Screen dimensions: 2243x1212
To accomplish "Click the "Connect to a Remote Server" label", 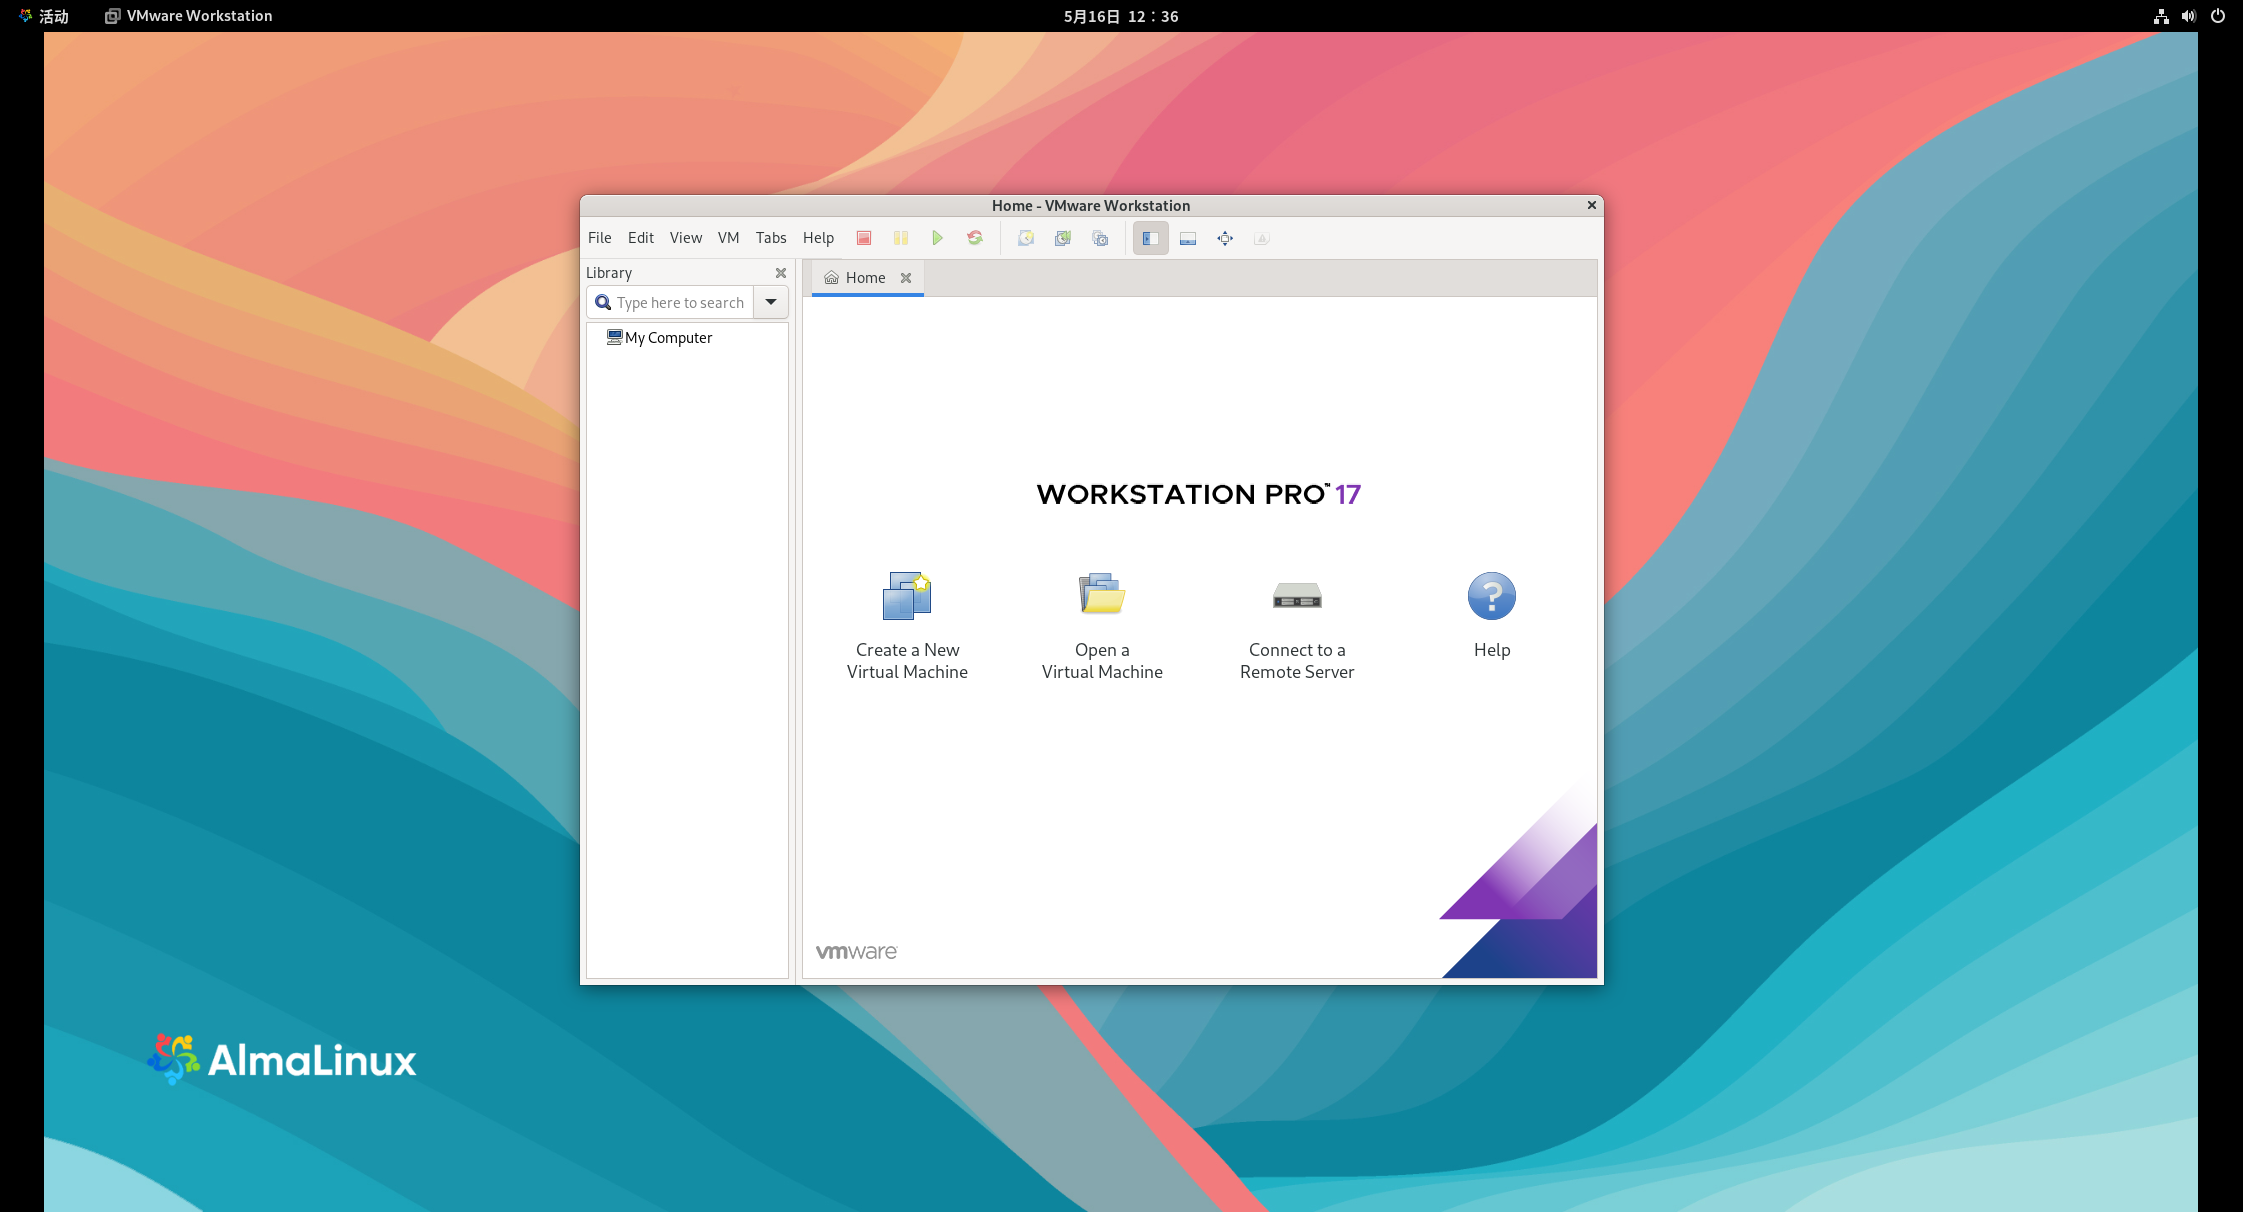I will tap(1297, 661).
